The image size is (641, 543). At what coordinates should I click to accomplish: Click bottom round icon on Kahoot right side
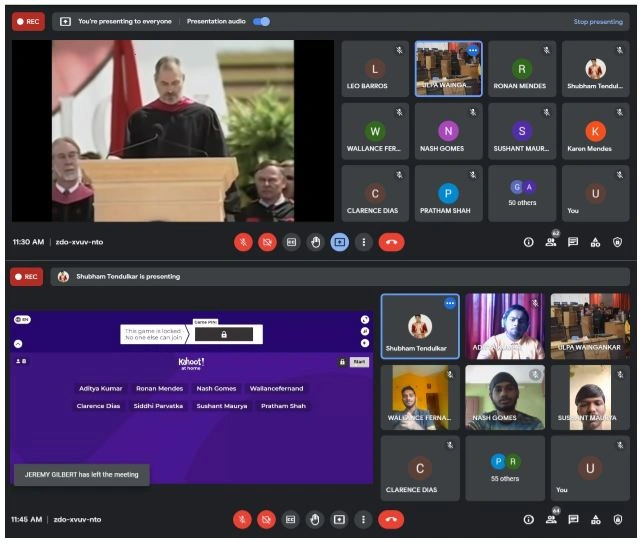point(365,343)
